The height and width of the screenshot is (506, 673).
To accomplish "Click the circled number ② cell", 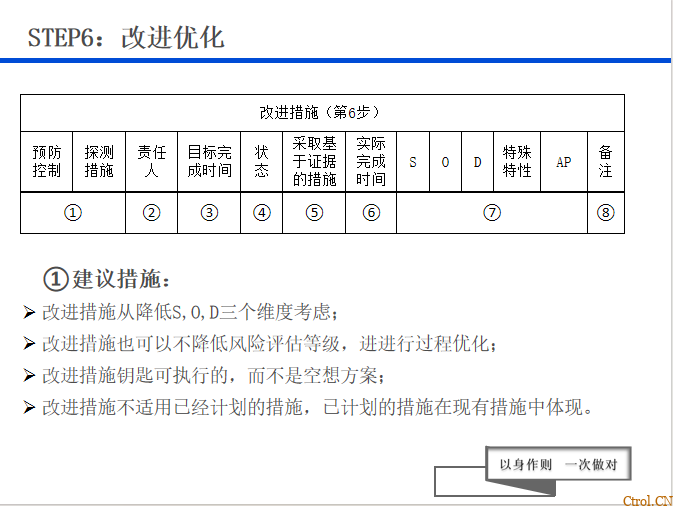I will click(151, 212).
